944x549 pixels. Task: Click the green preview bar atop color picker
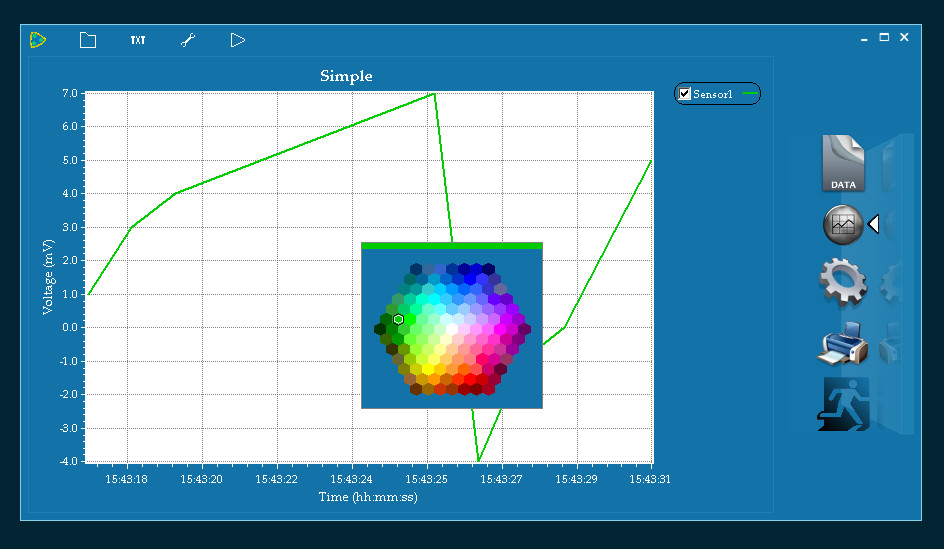click(452, 246)
